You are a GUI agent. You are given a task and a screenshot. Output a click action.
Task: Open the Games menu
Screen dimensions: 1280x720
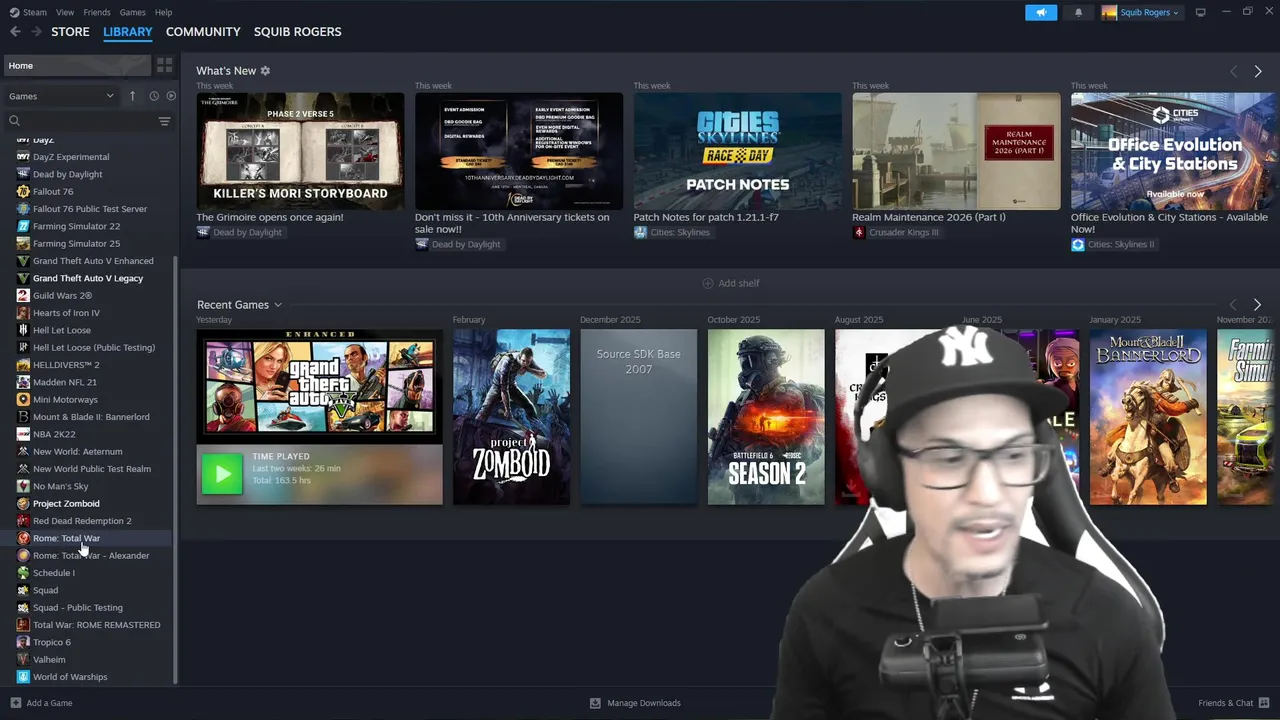[x=132, y=12]
